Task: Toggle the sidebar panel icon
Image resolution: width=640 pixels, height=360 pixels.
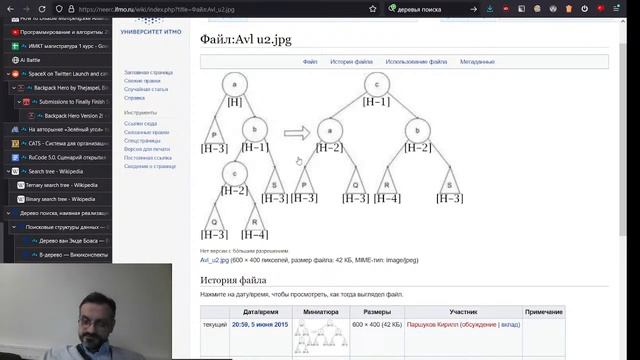Action: point(521,9)
